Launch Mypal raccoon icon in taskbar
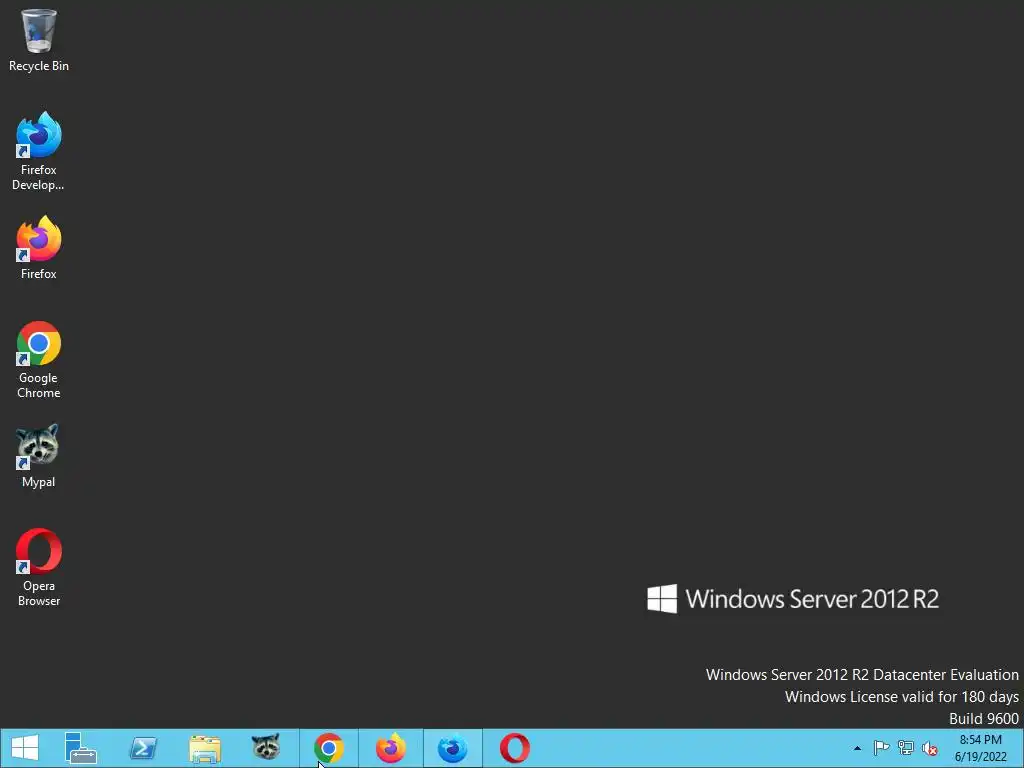Screen dimensions: 1024x768 (x=266, y=748)
